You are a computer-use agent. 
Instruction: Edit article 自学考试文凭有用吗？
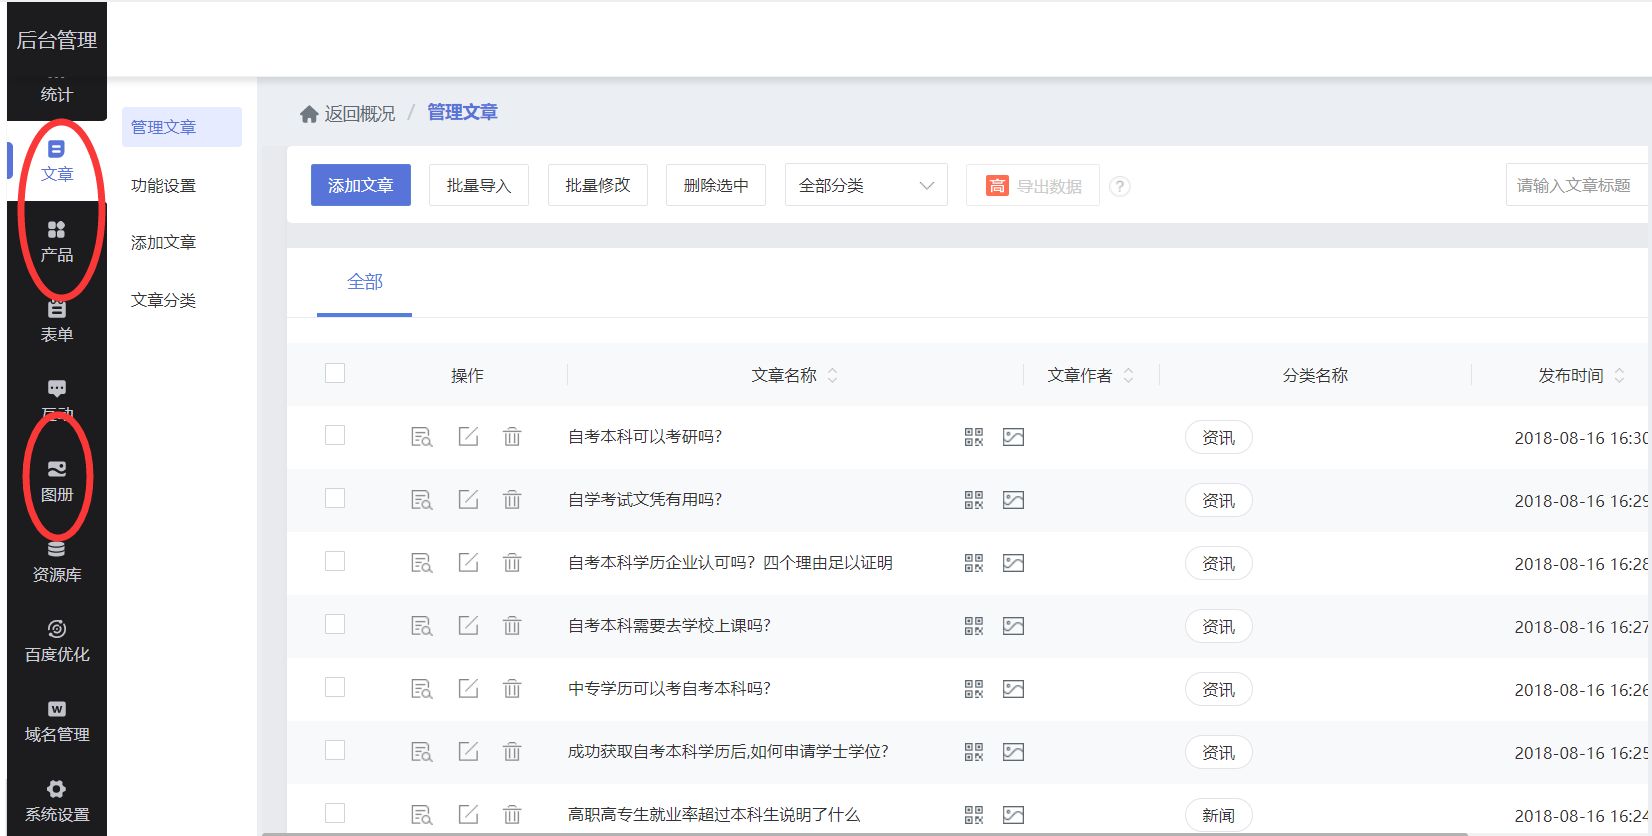(468, 500)
